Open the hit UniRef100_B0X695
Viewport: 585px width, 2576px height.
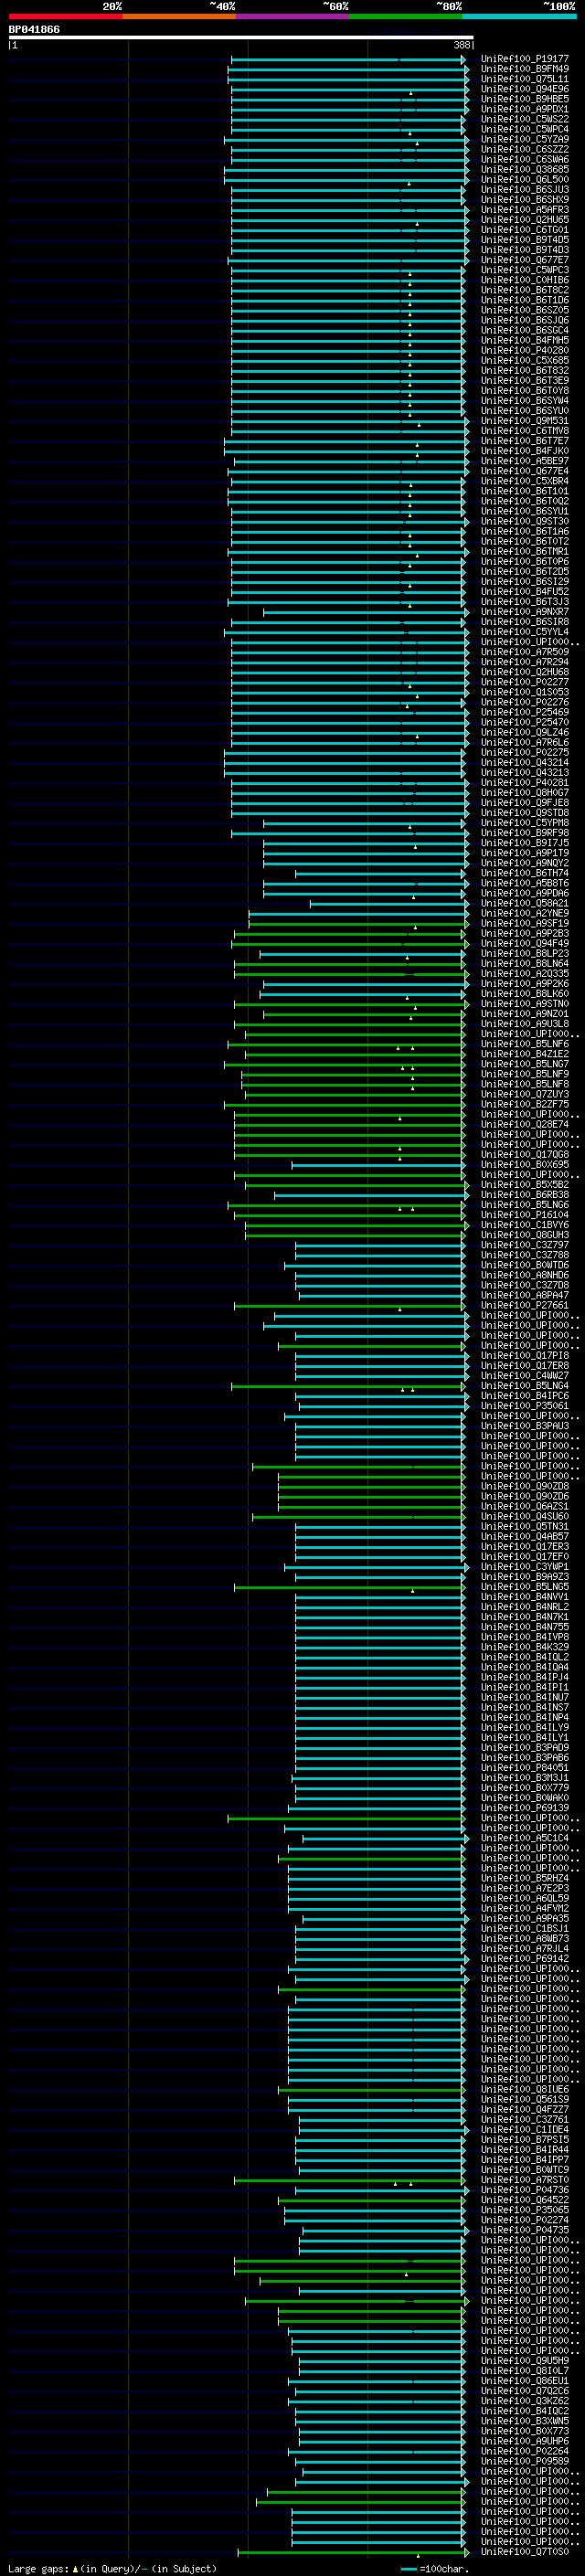click(x=524, y=1164)
